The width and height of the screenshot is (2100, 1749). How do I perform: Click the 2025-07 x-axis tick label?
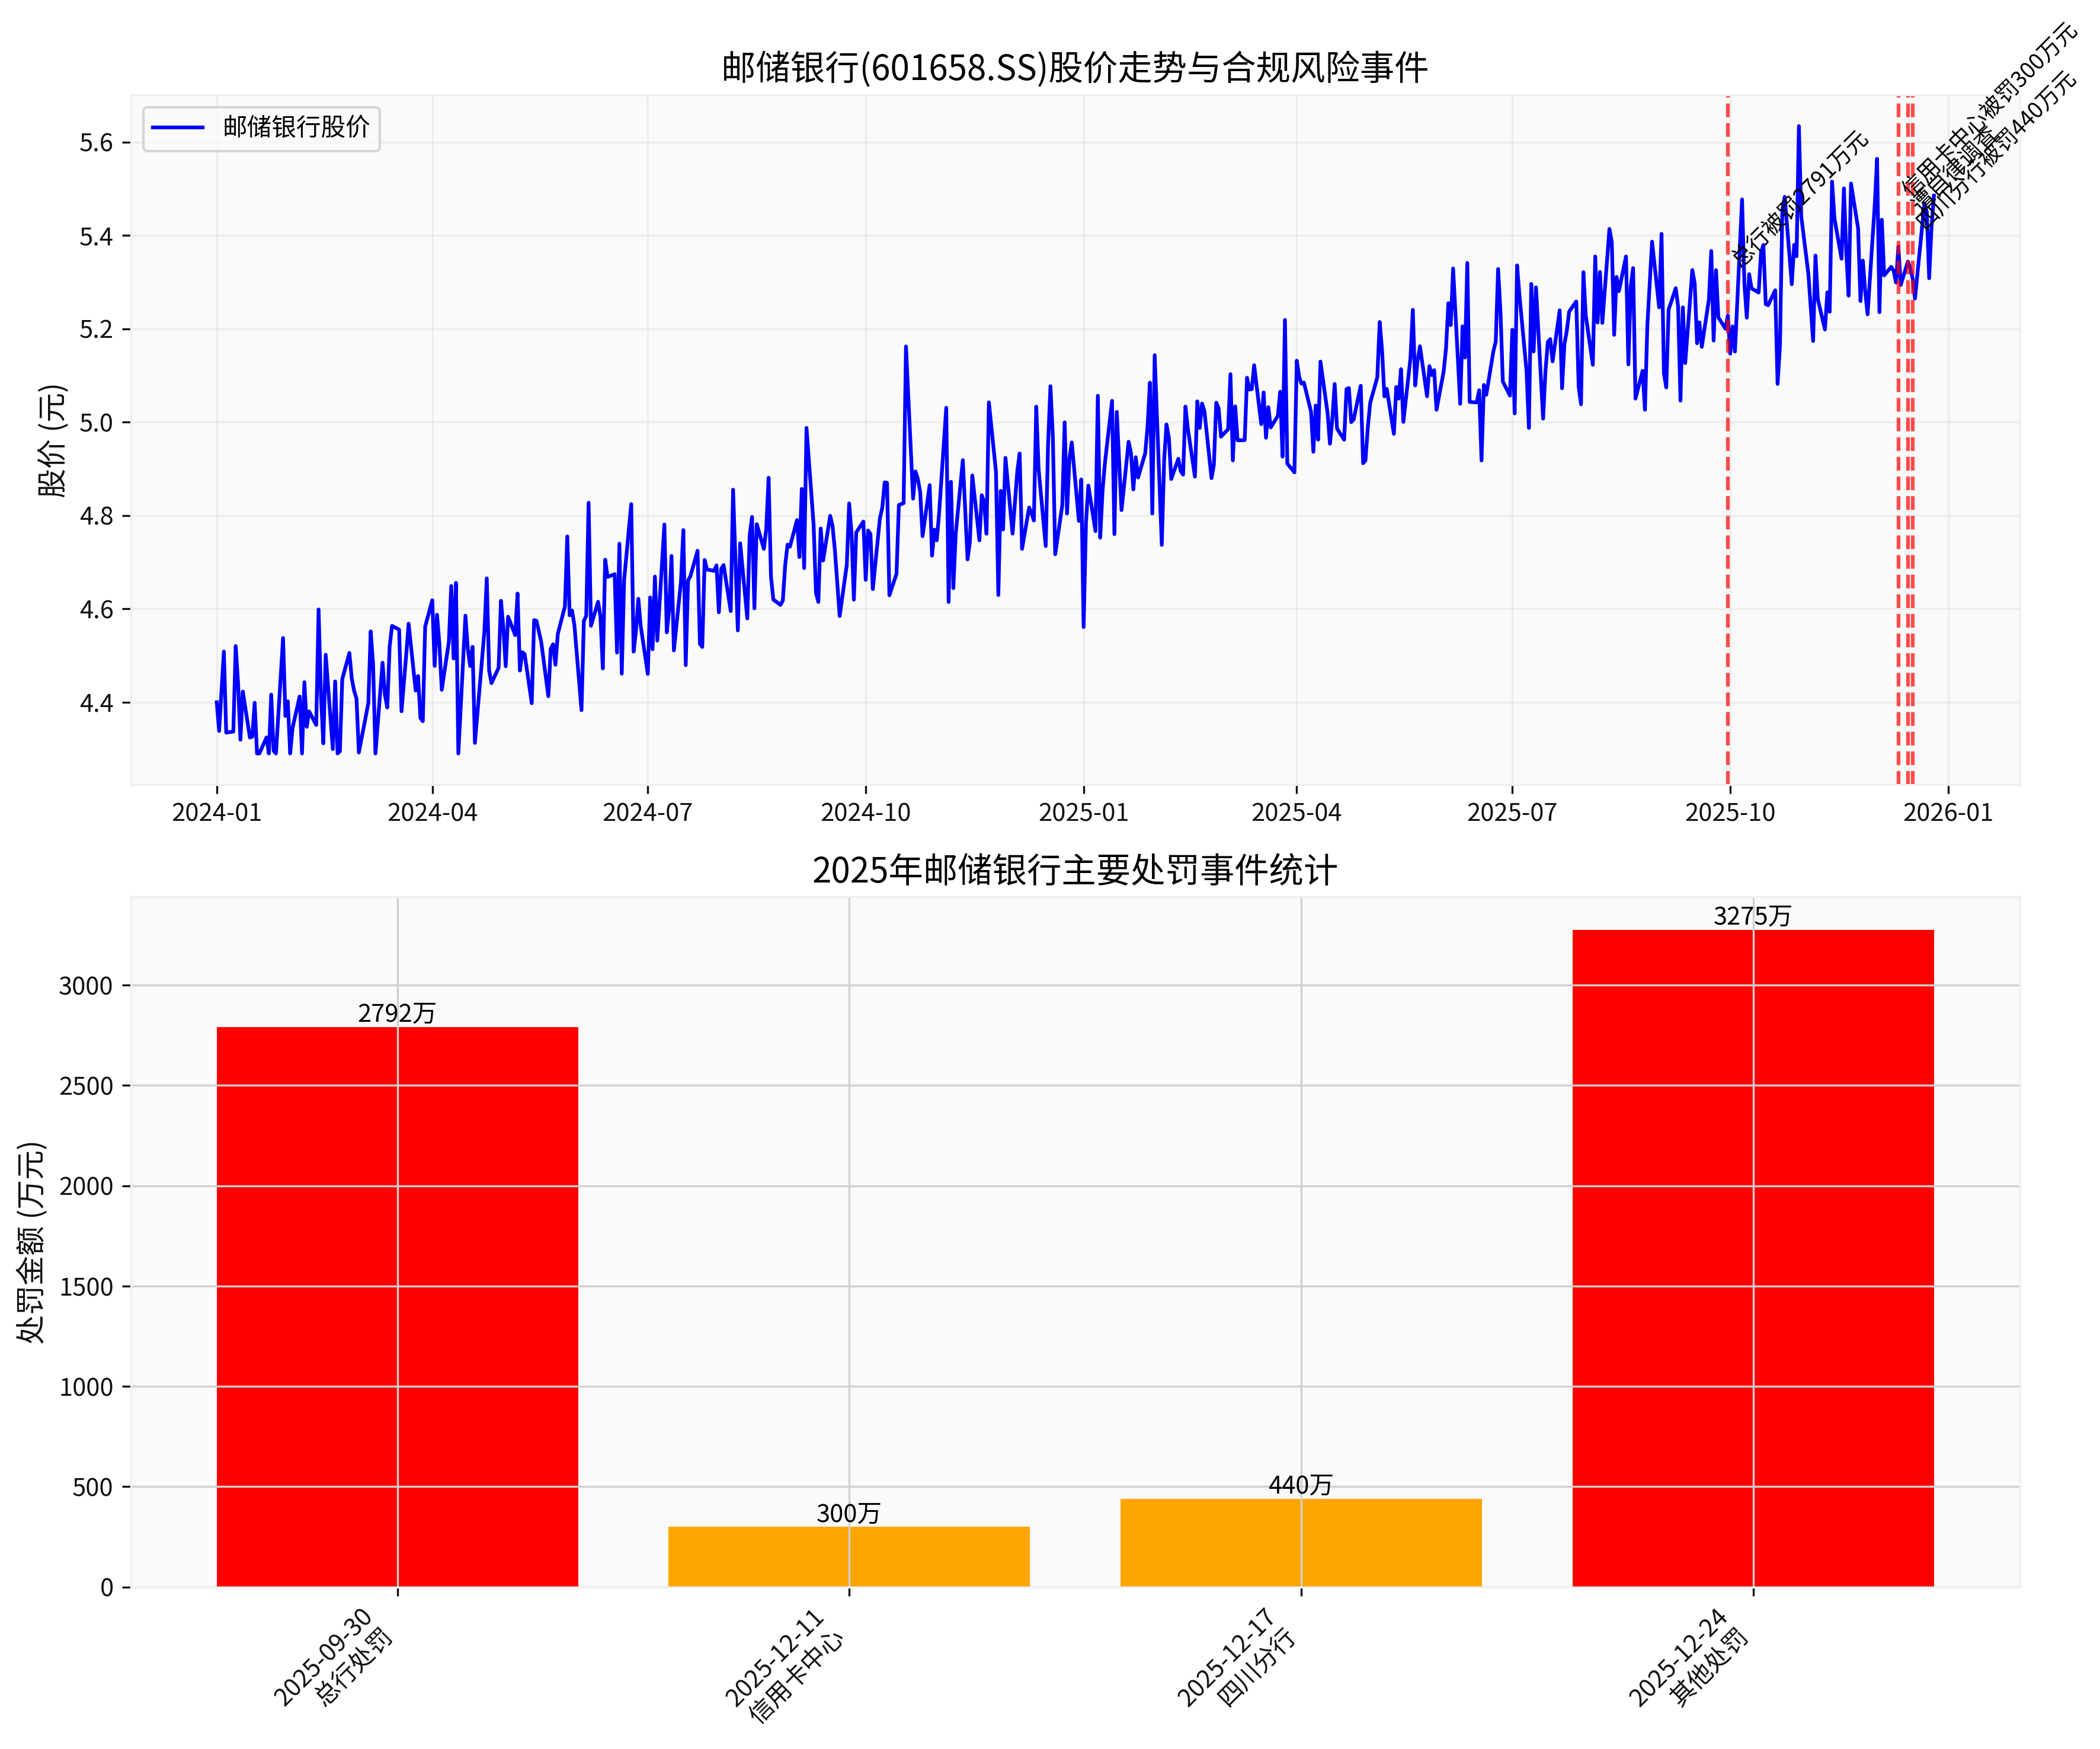click(x=1511, y=812)
